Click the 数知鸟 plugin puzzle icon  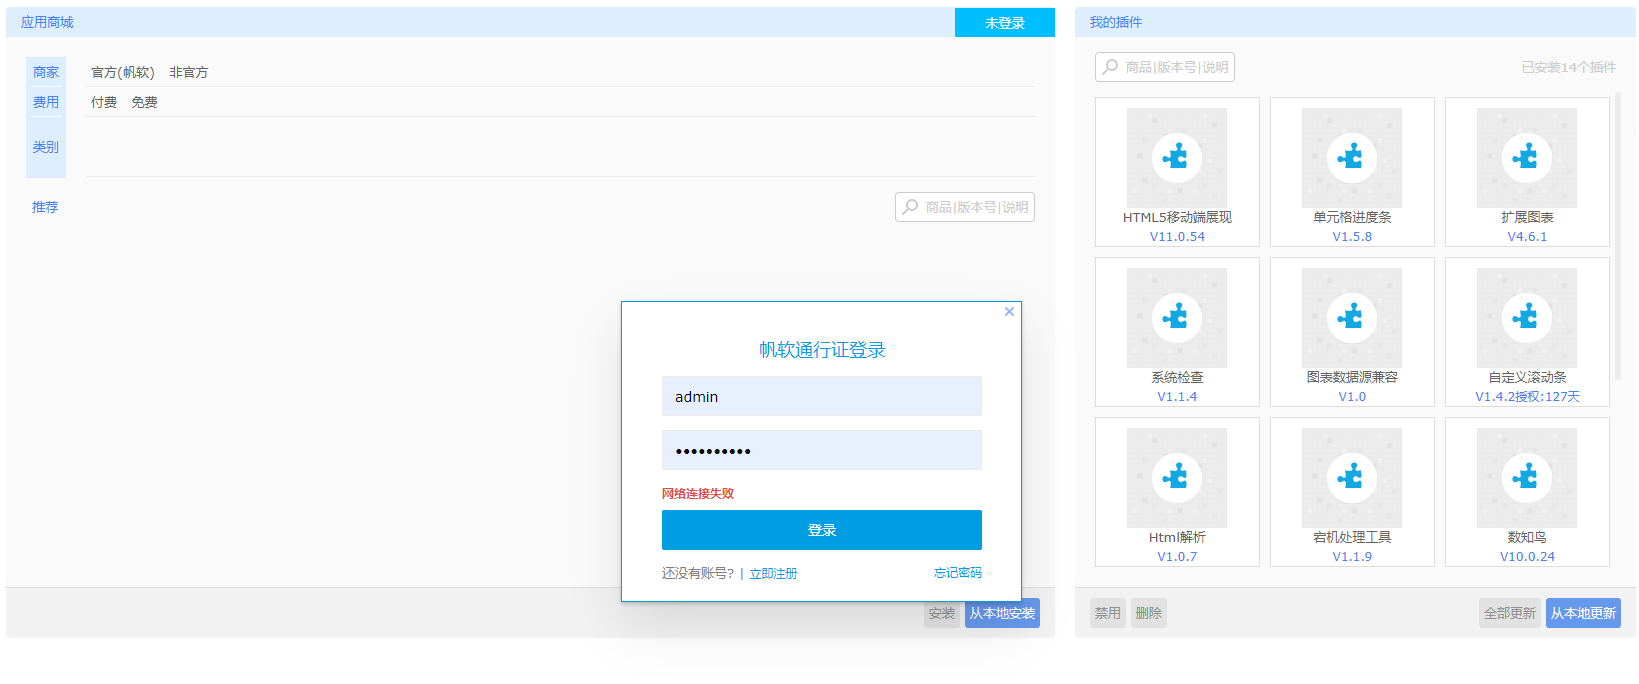1527,477
